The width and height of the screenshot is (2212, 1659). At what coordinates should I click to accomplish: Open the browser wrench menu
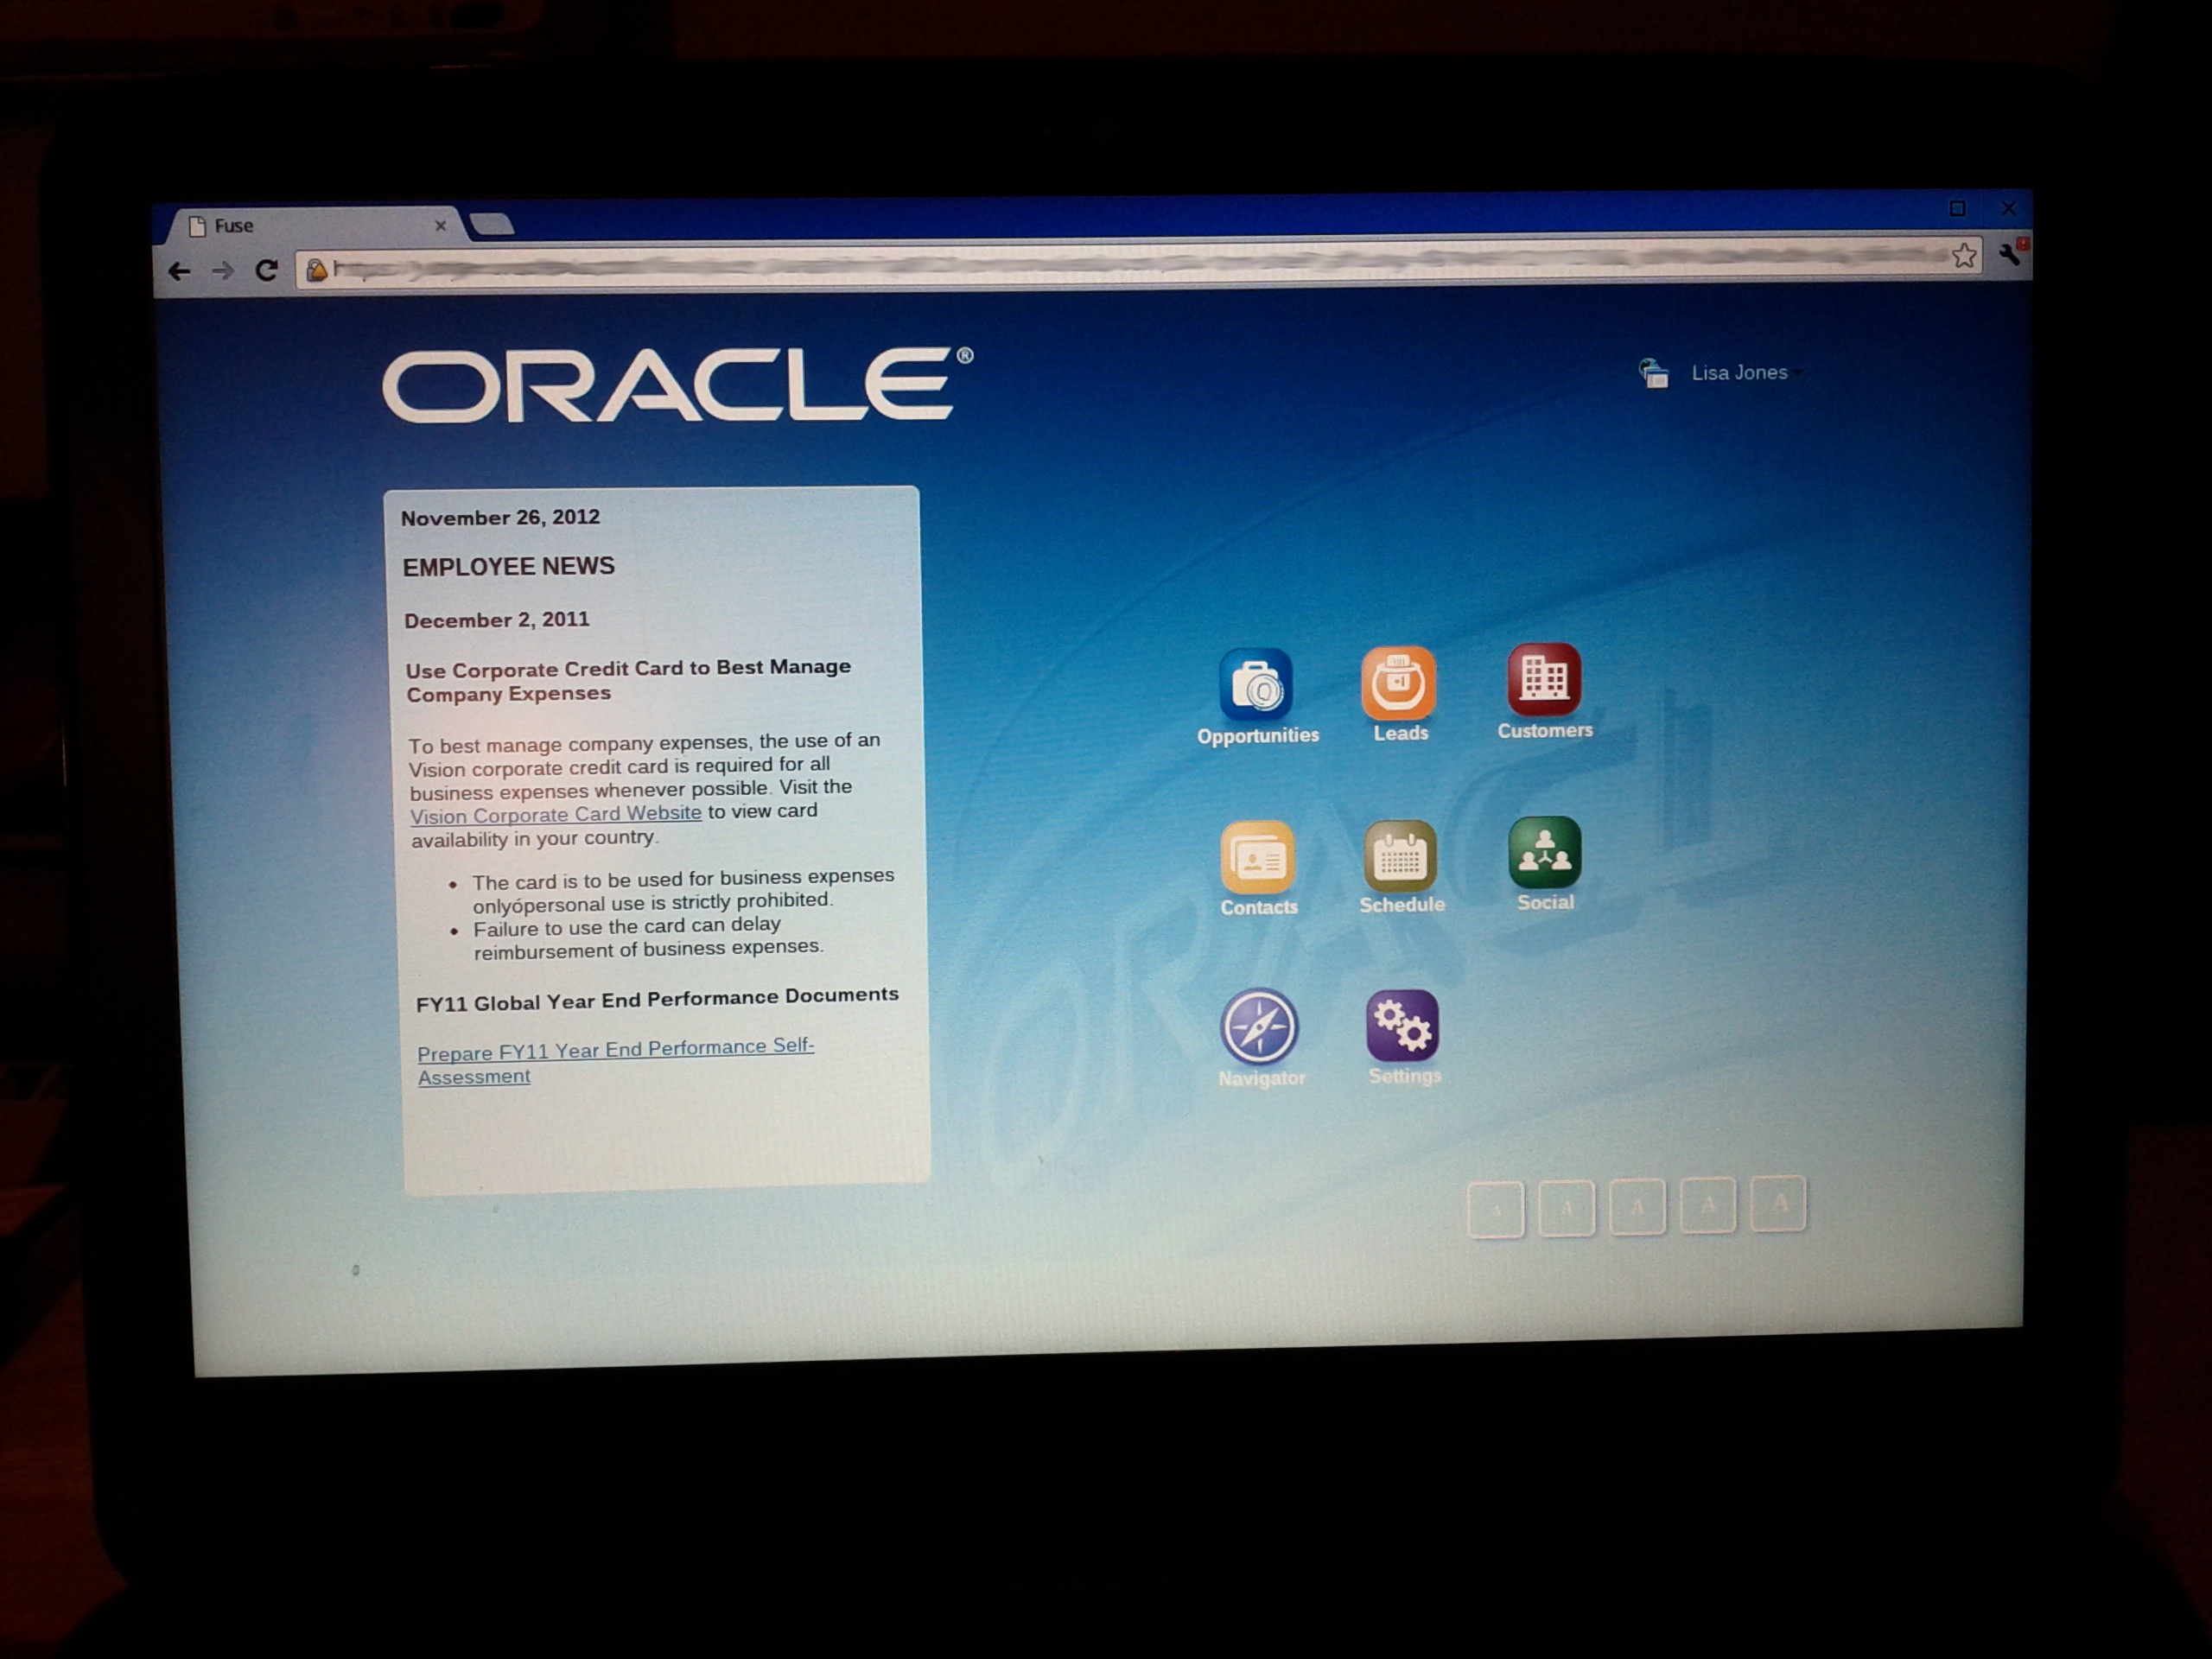coord(2010,253)
